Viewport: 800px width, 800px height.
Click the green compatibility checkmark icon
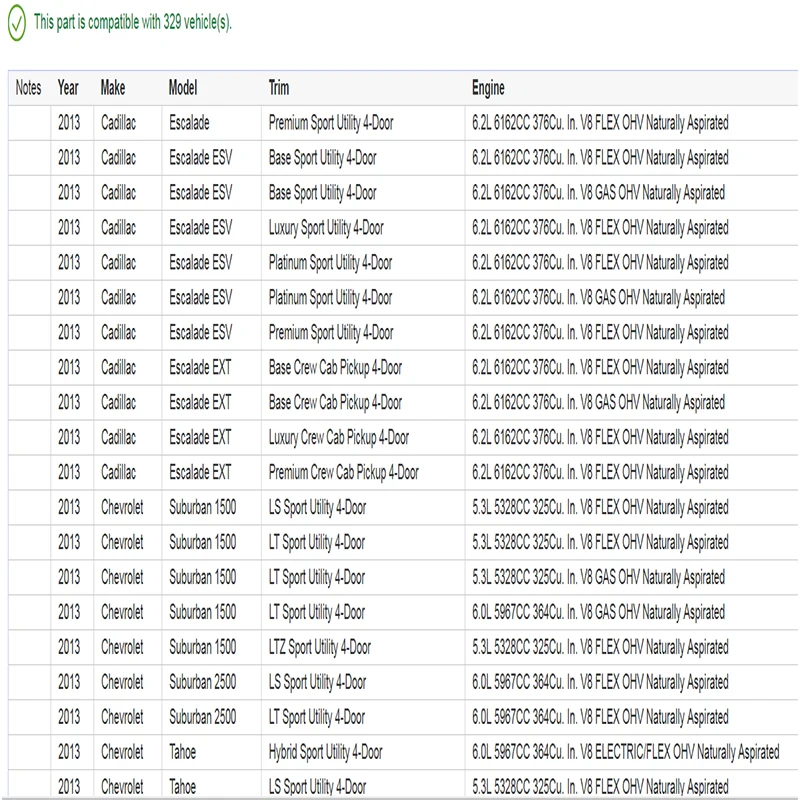[16, 23]
